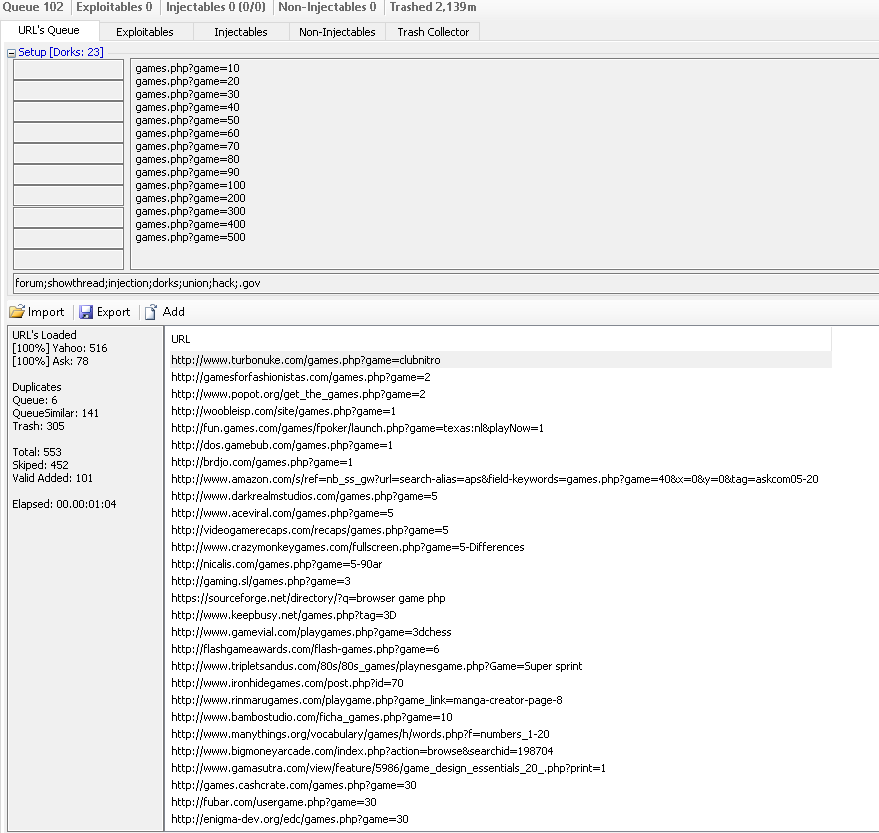Viewport: 879px width, 833px height.
Task: Click the Elapsed: 00.00:01:04 timer text
Action: coord(64,504)
